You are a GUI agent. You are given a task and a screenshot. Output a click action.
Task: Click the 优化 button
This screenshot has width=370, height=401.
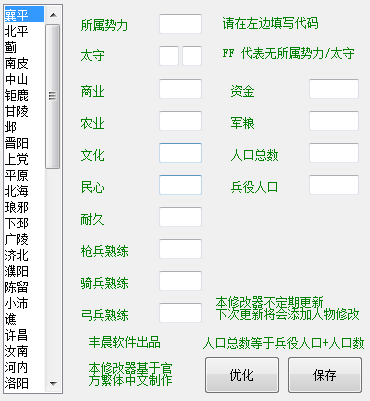(242, 375)
